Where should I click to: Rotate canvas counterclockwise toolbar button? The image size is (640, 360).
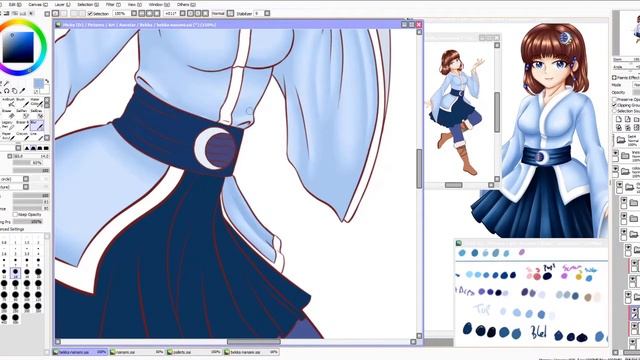pos(190,13)
